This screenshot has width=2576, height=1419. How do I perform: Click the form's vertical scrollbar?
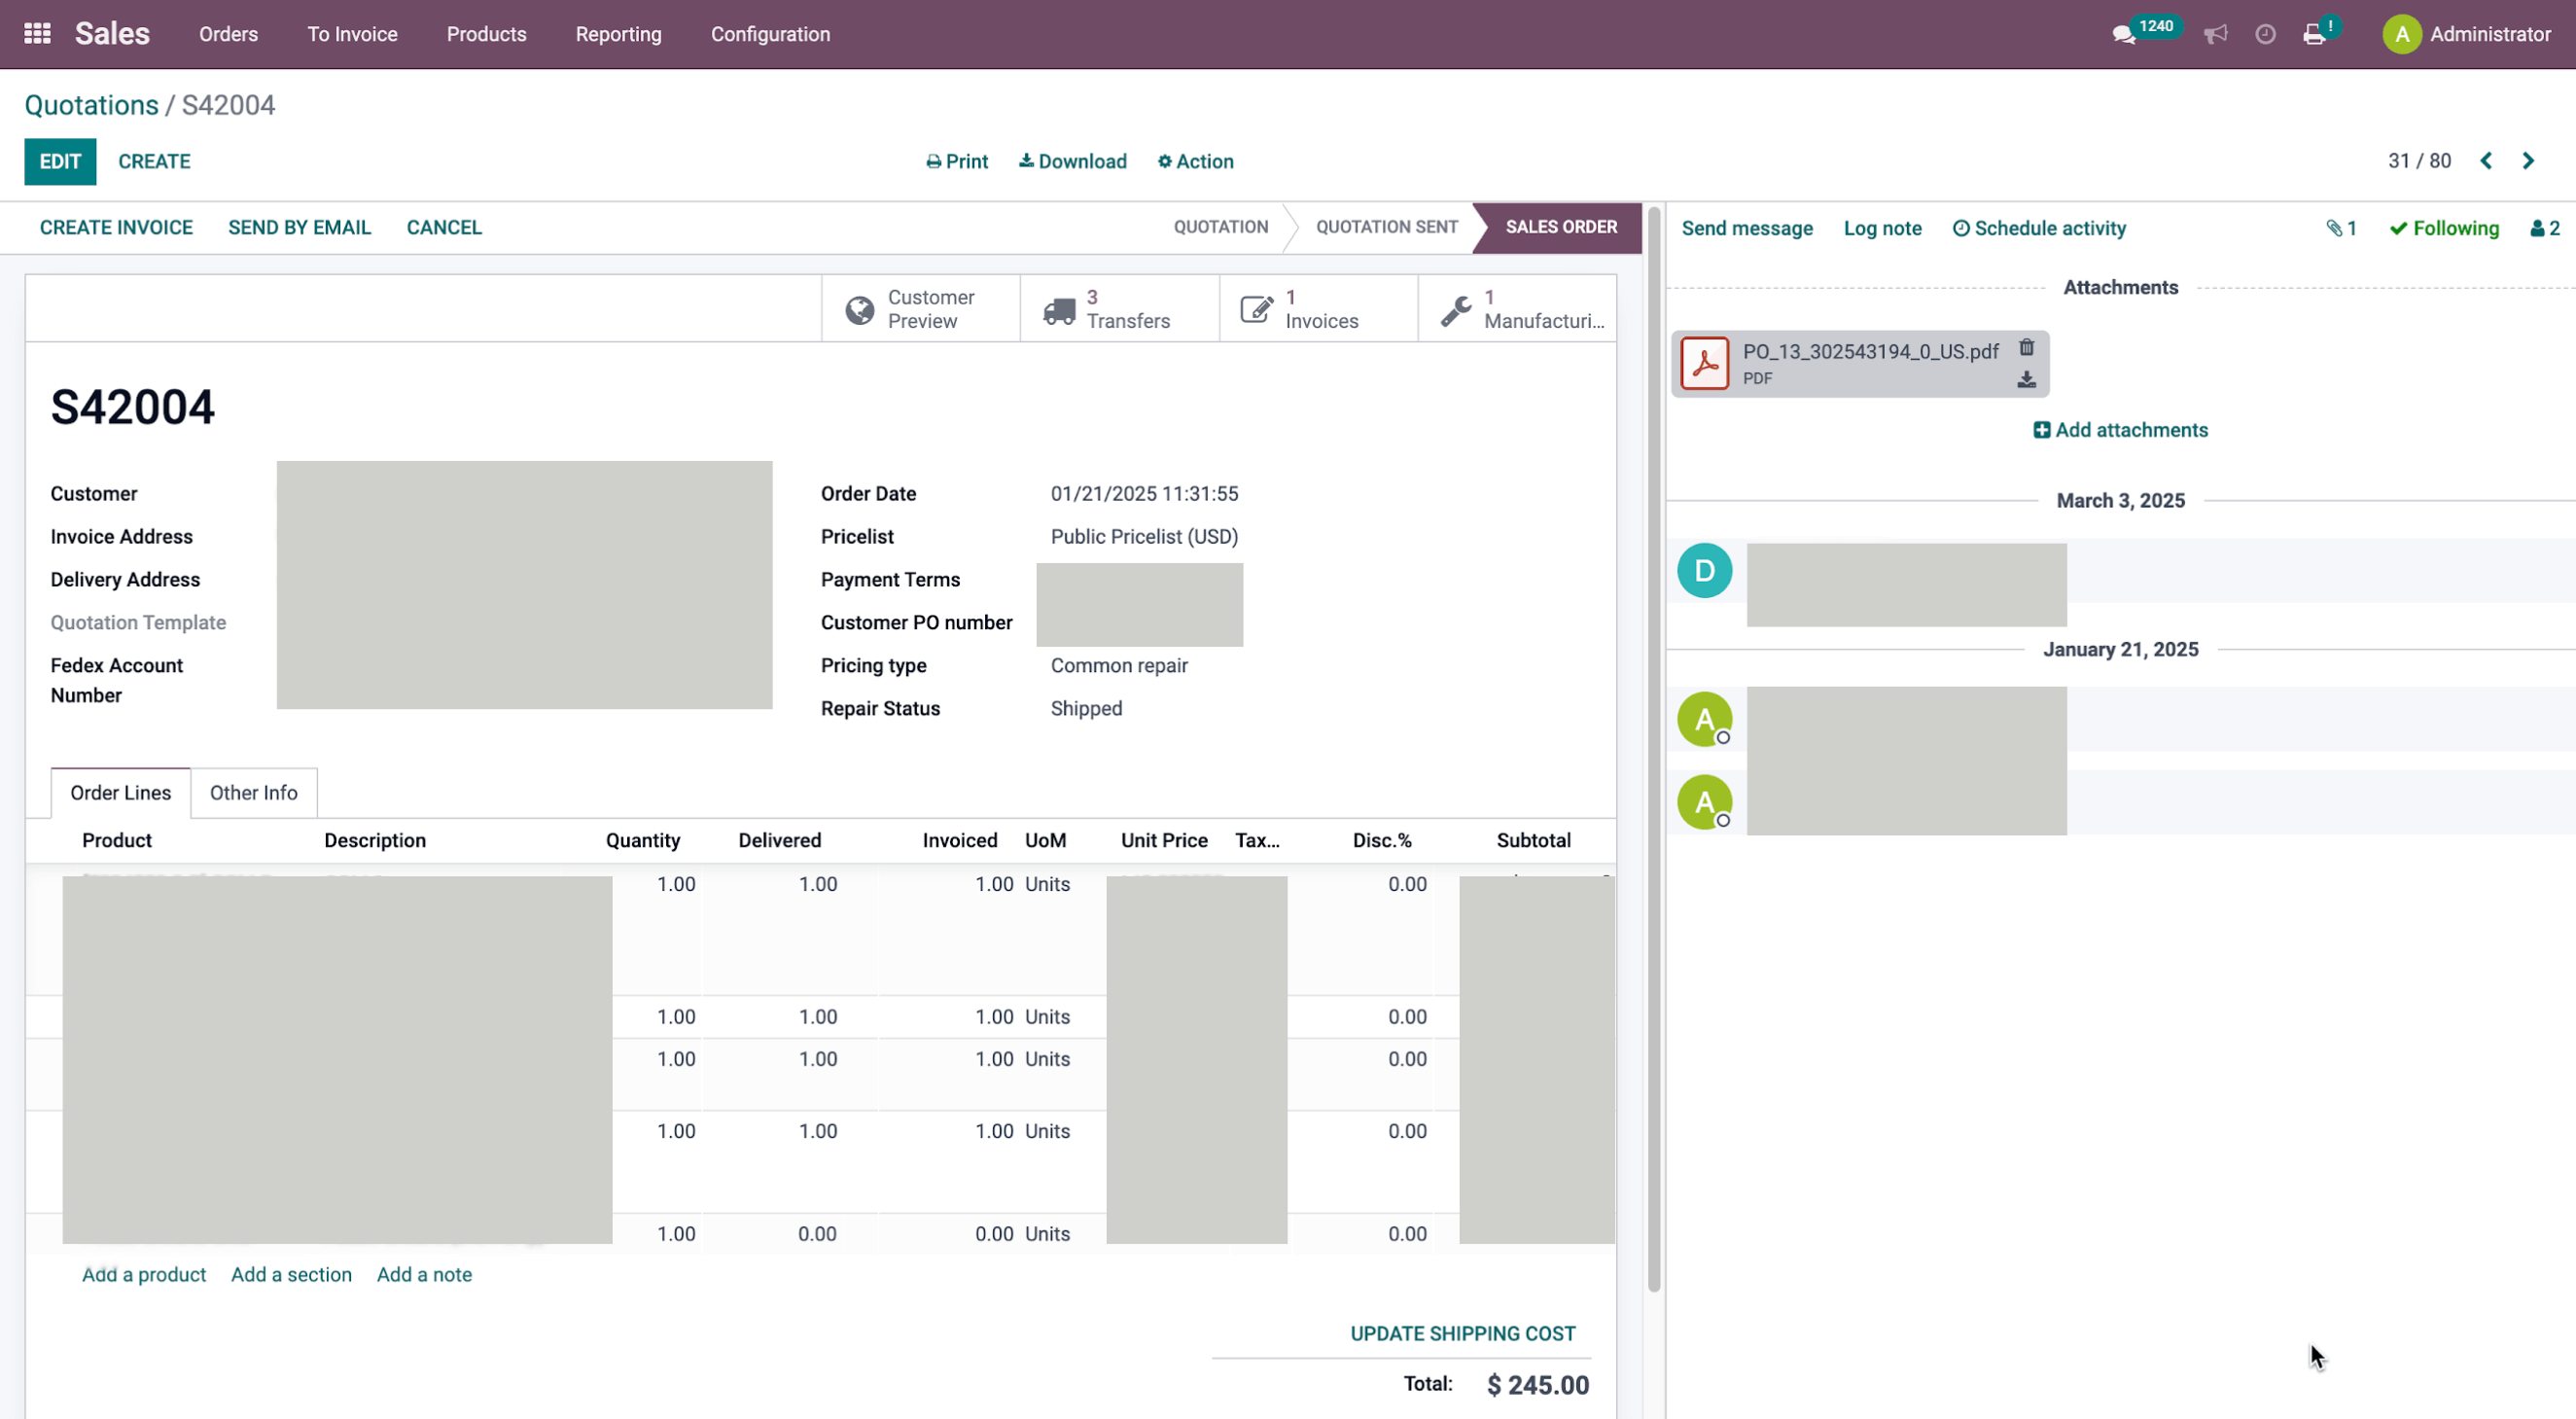[1654, 748]
